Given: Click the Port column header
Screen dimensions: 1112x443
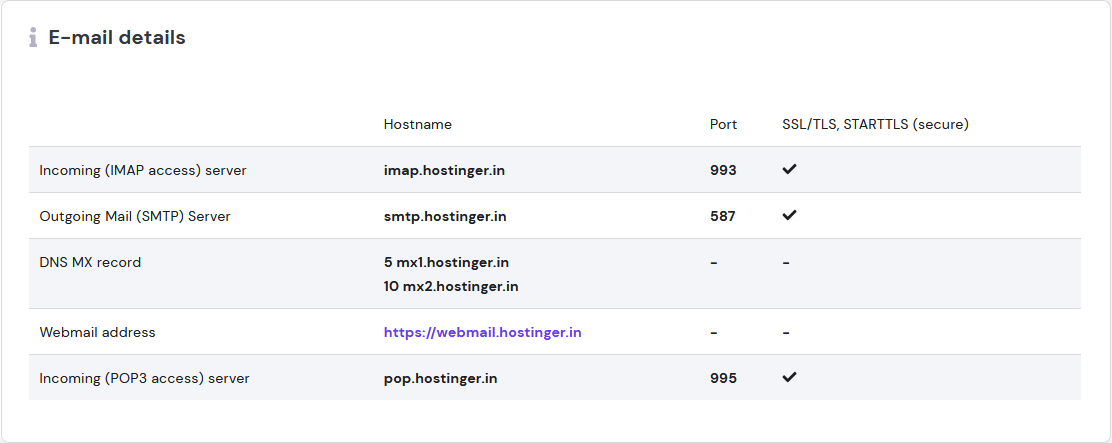Looking at the screenshot, I should (x=723, y=124).
